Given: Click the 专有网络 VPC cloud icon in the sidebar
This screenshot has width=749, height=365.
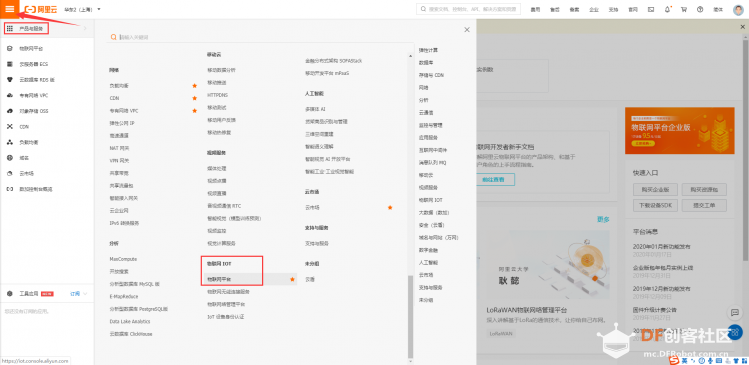Looking at the screenshot, I should [10, 96].
